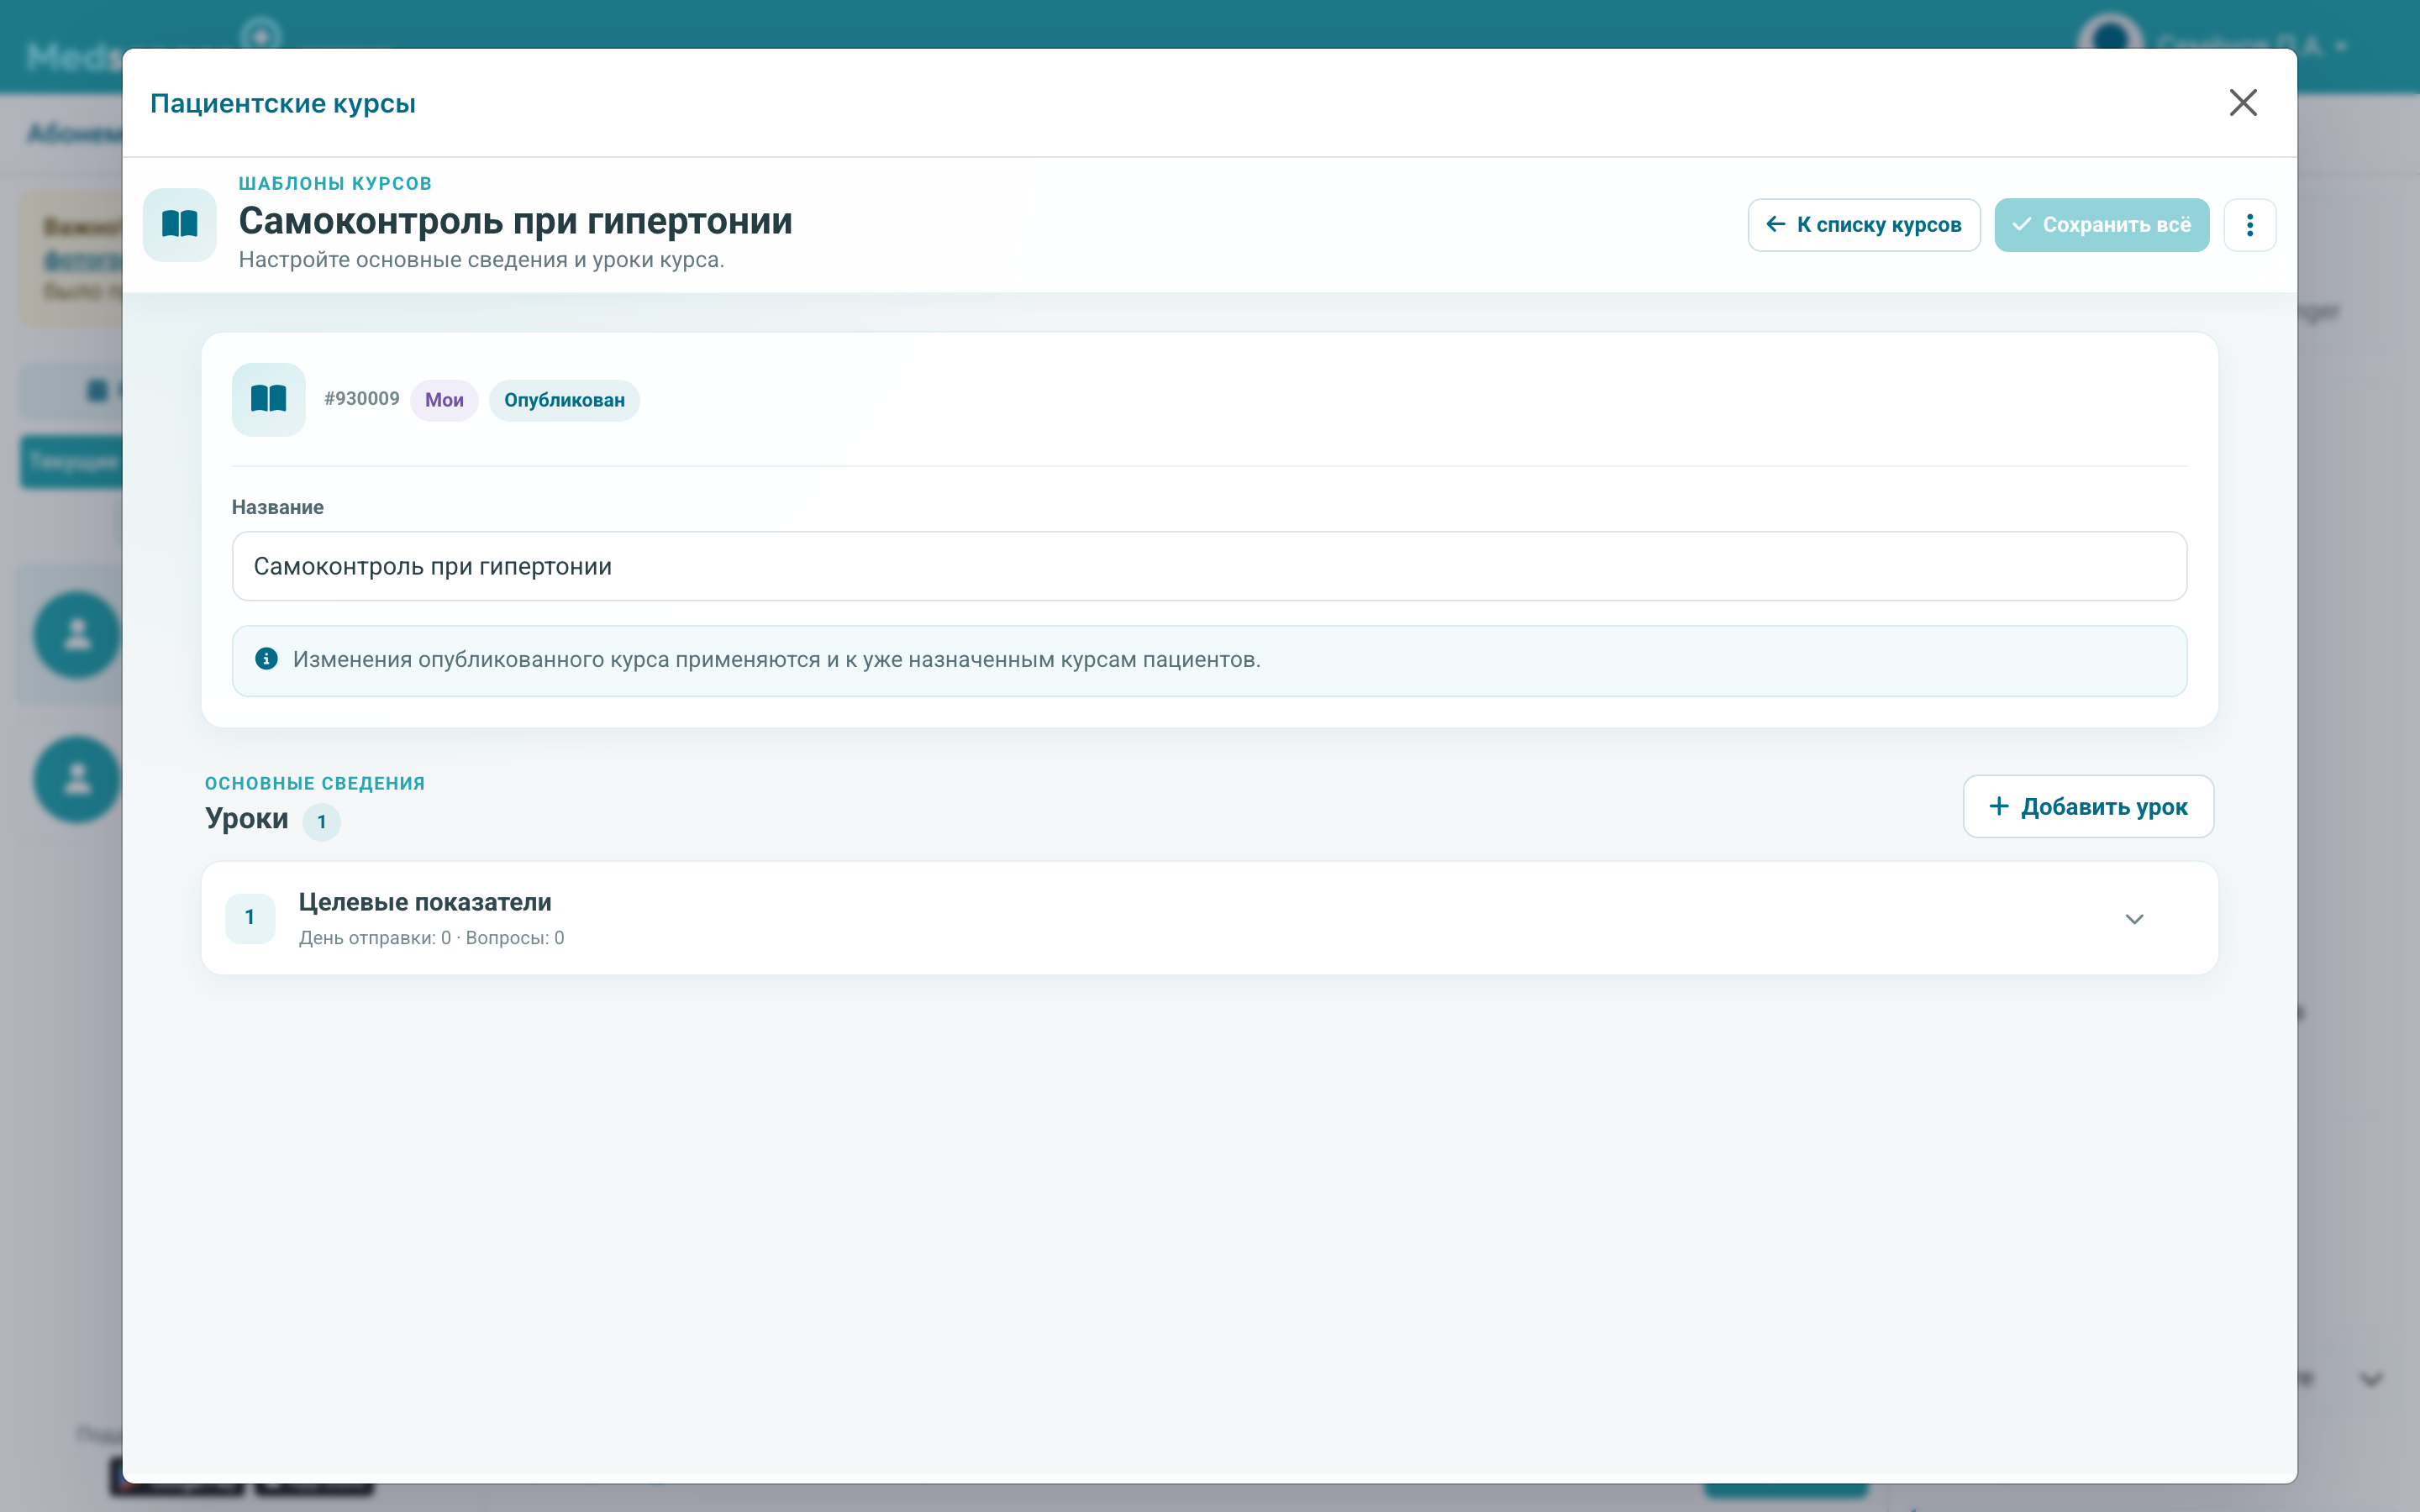Click the Пациентские курсы dialog title
Image resolution: width=2420 pixels, height=1512 pixels.
tap(283, 103)
